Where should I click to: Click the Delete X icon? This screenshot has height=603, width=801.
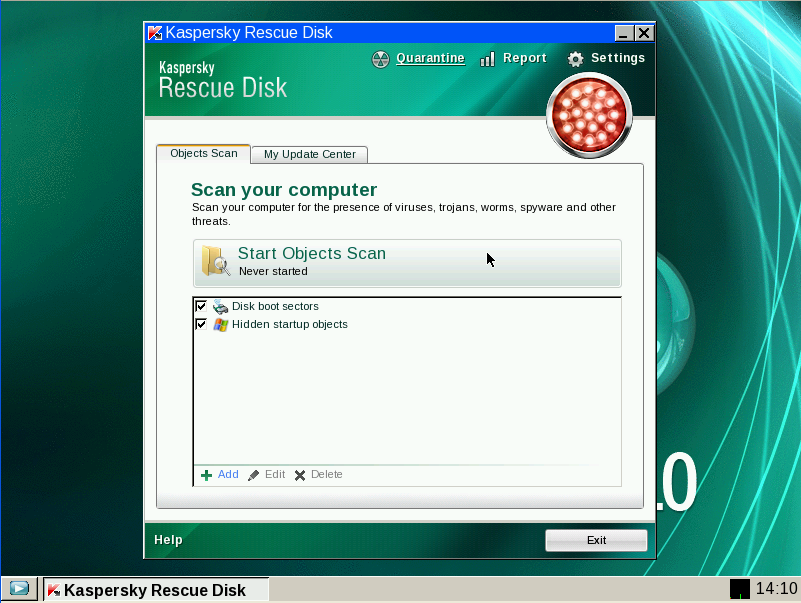pos(300,475)
